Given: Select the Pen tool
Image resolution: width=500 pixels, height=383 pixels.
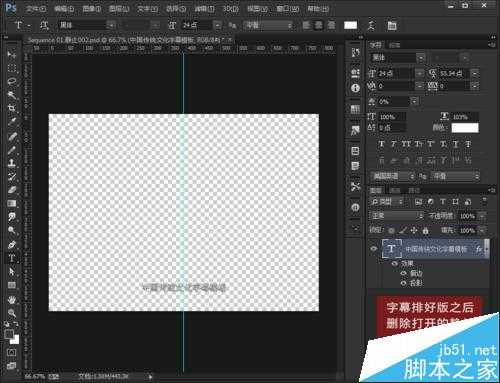Looking at the screenshot, I should (x=12, y=244).
